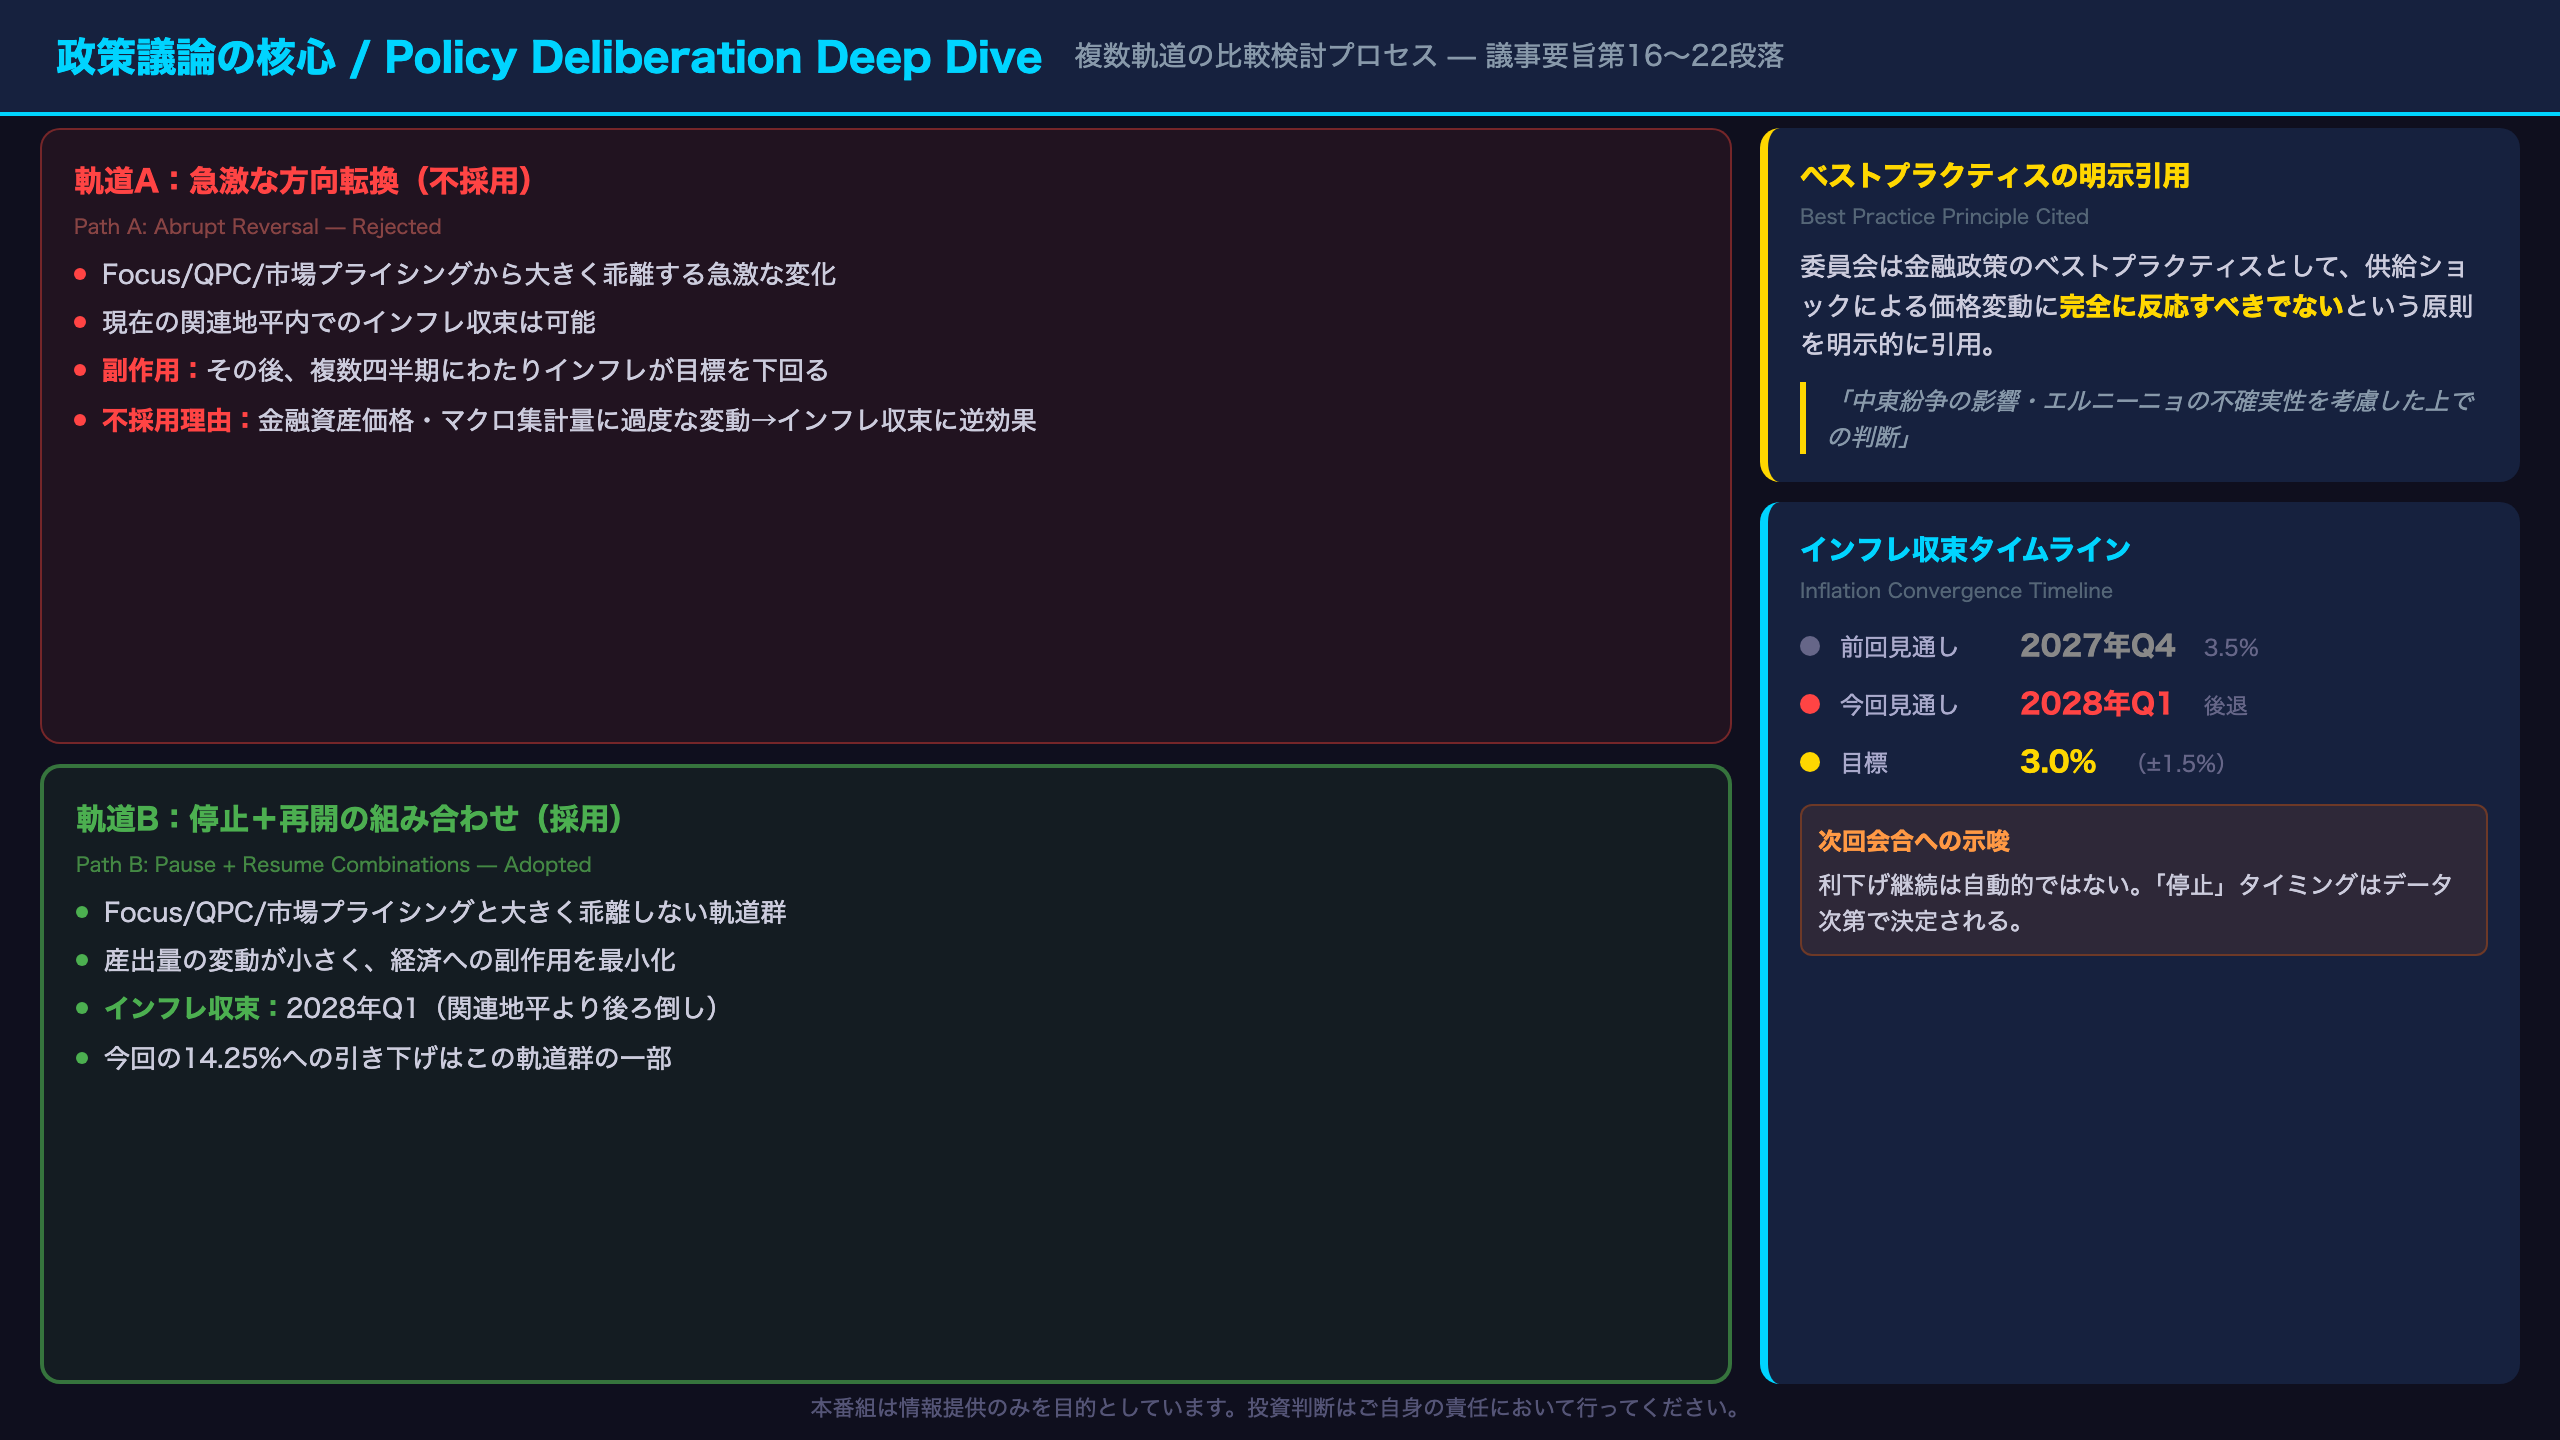The height and width of the screenshot is (1440, 2560).
Task: Click bullet '今回の14.25%への引き下げはこの軌道群の一部'
Action: (388, 1058)
